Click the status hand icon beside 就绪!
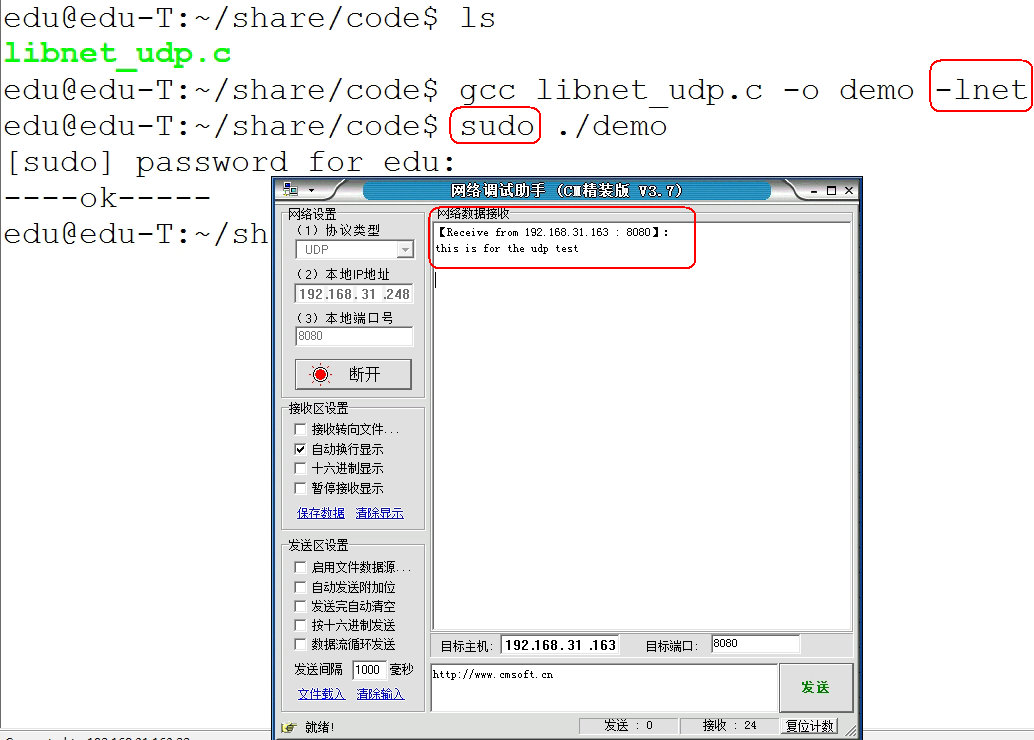 pos(289,727)
